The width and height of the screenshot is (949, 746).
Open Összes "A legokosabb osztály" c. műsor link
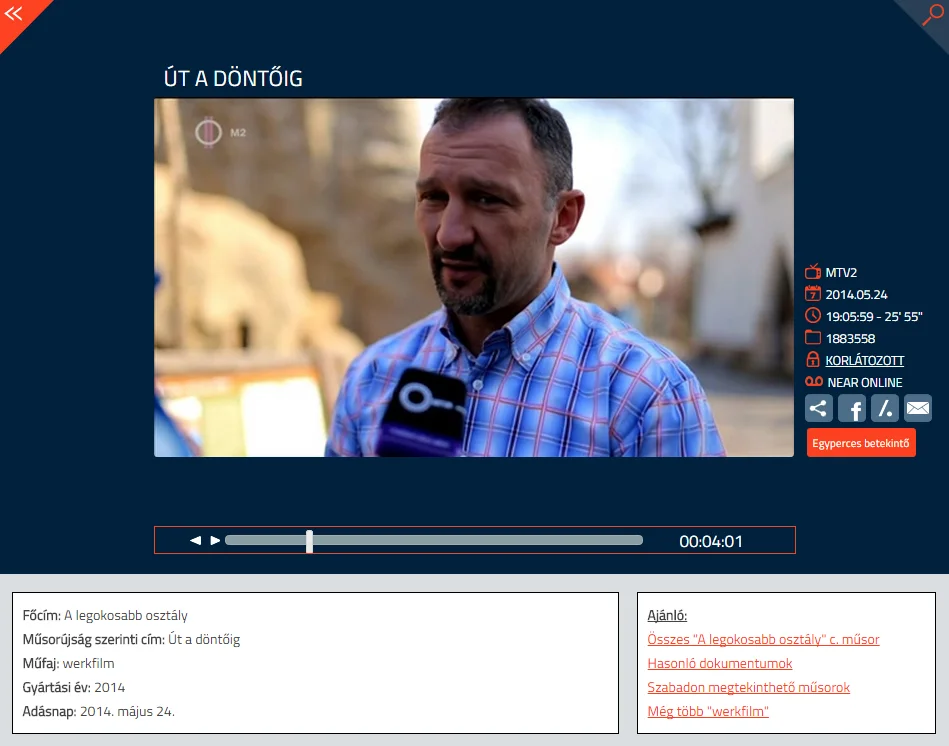coord(763,640)
